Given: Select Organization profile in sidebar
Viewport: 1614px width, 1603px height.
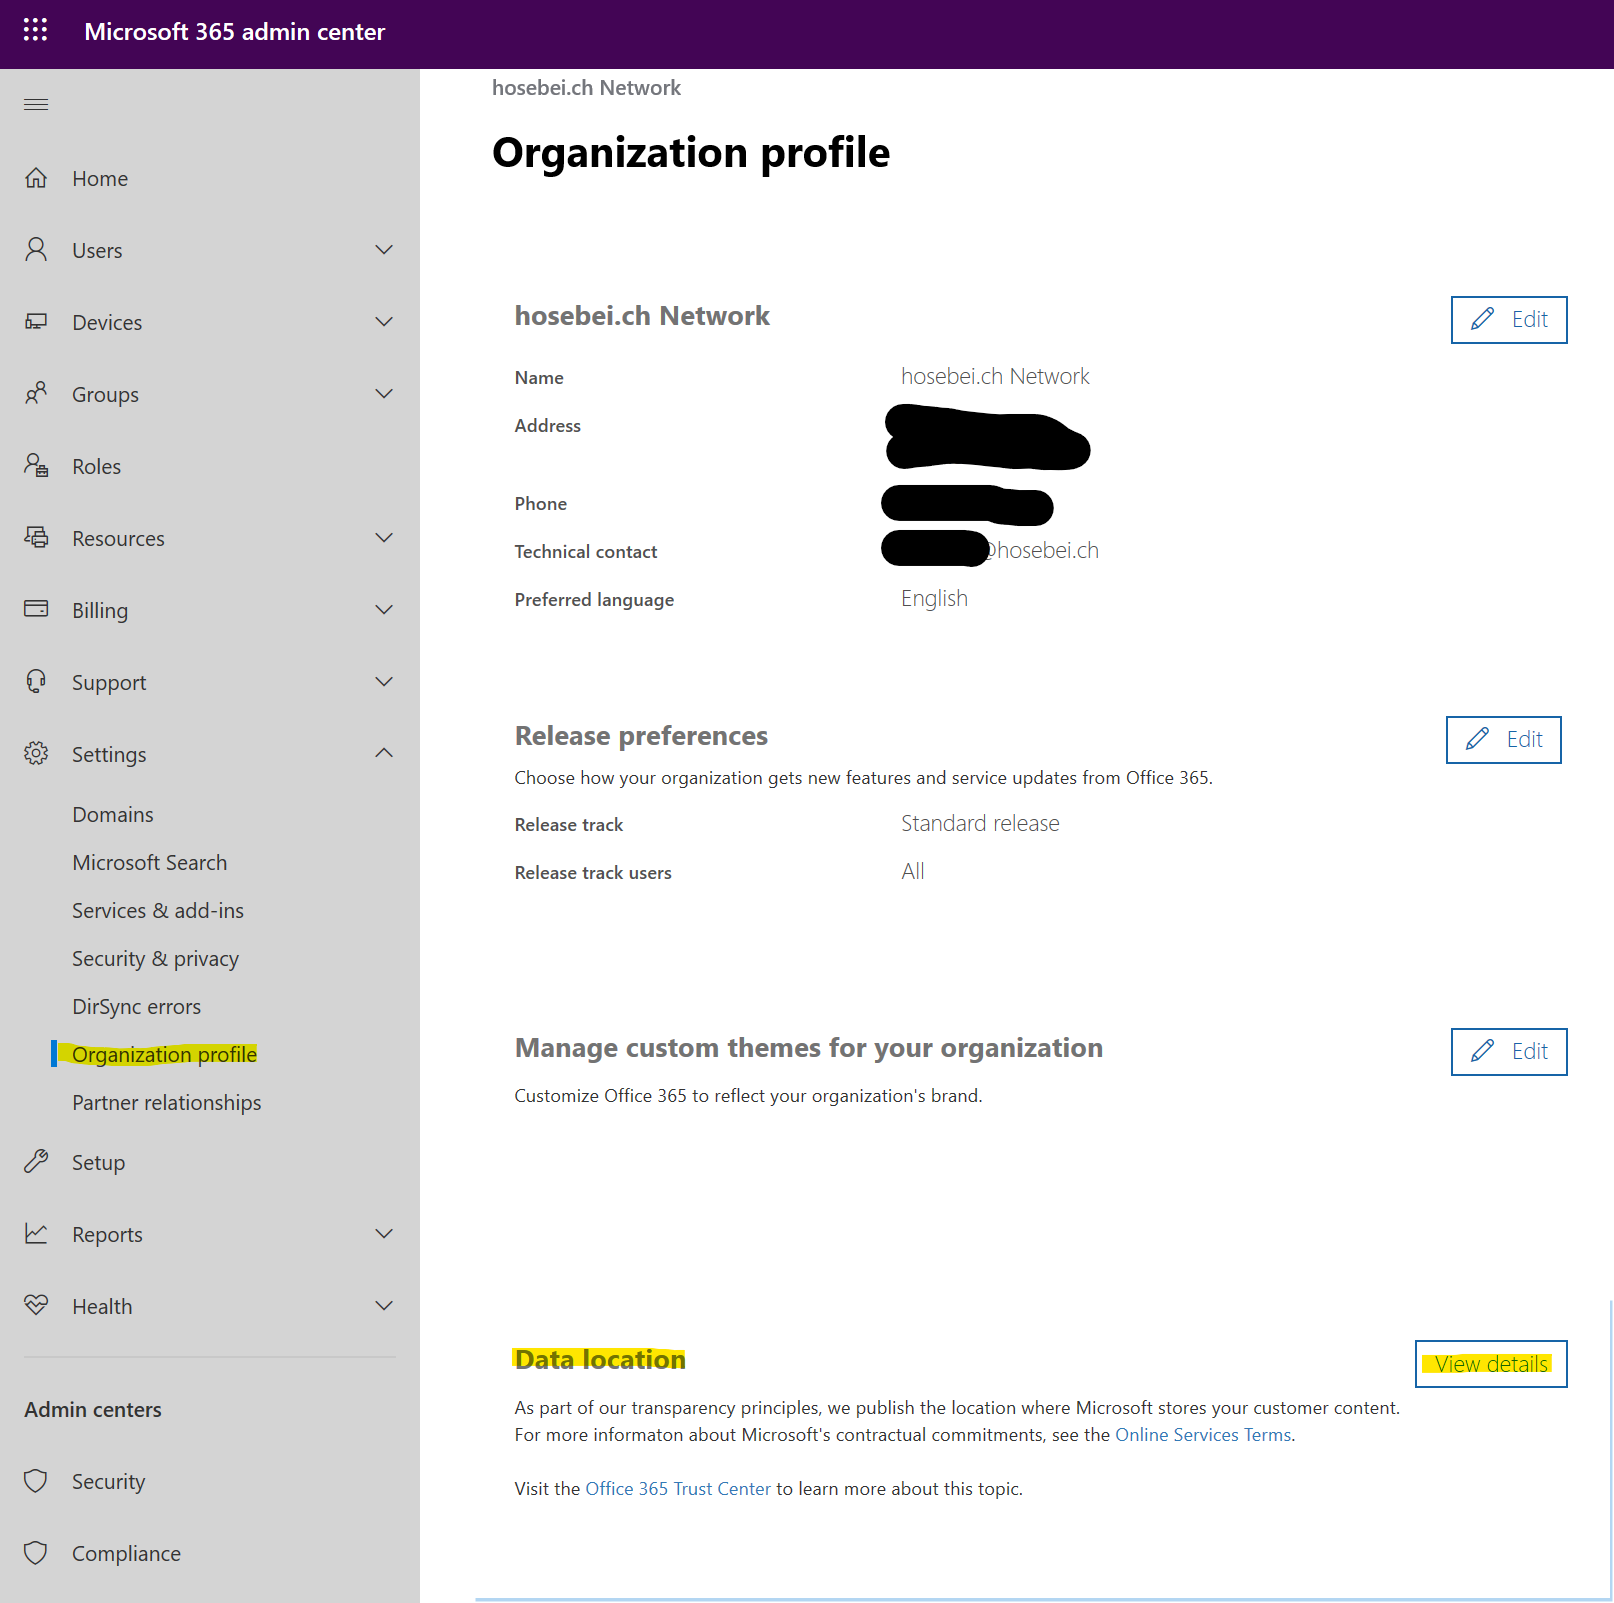Looking at the screenshot, I should click(x=165, y=1055).
